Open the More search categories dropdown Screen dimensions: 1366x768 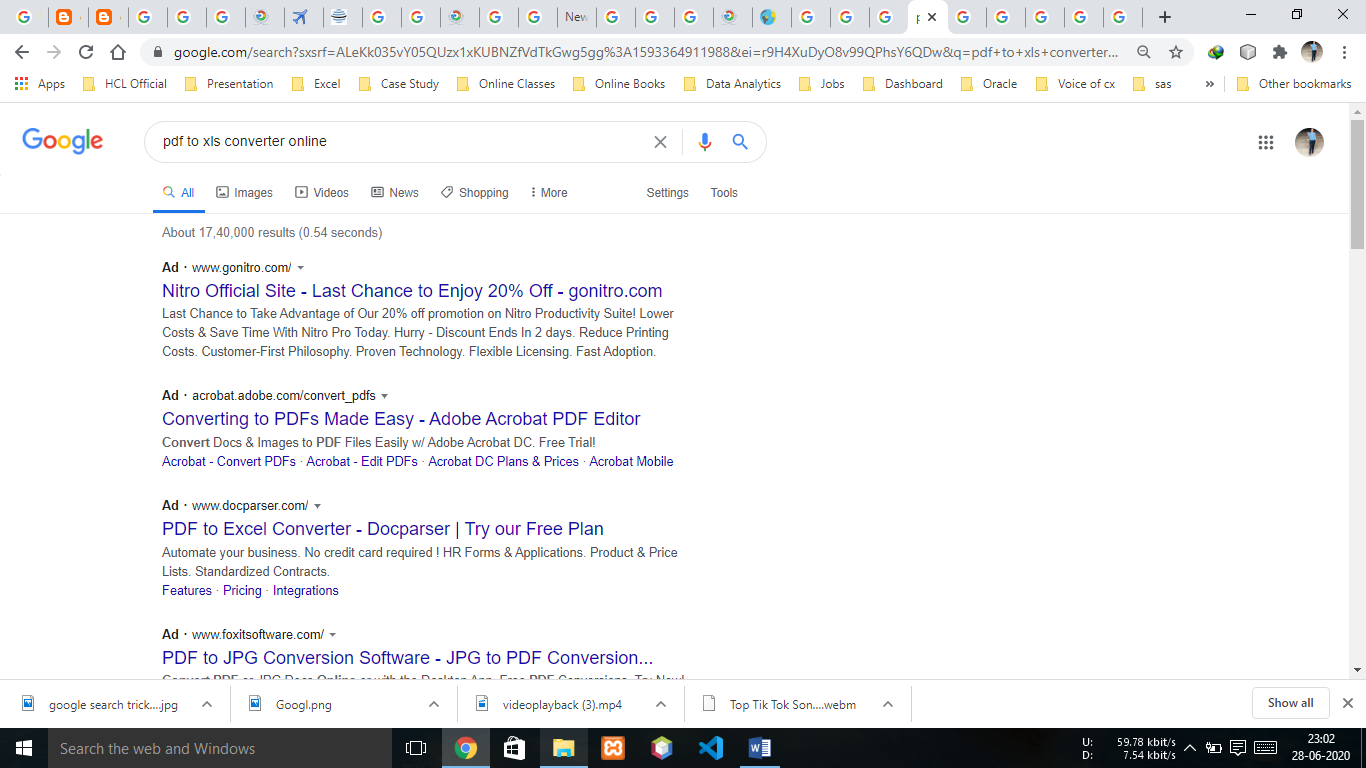[548, 192]
